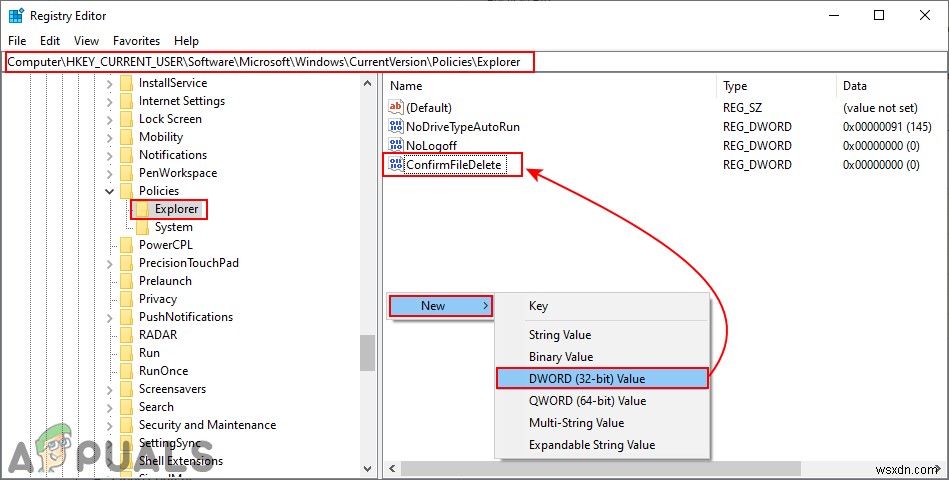The width and height of the screenshot is (949, 480).
Task: Click the Internet Settings folder icon
Action: [126, 101]
